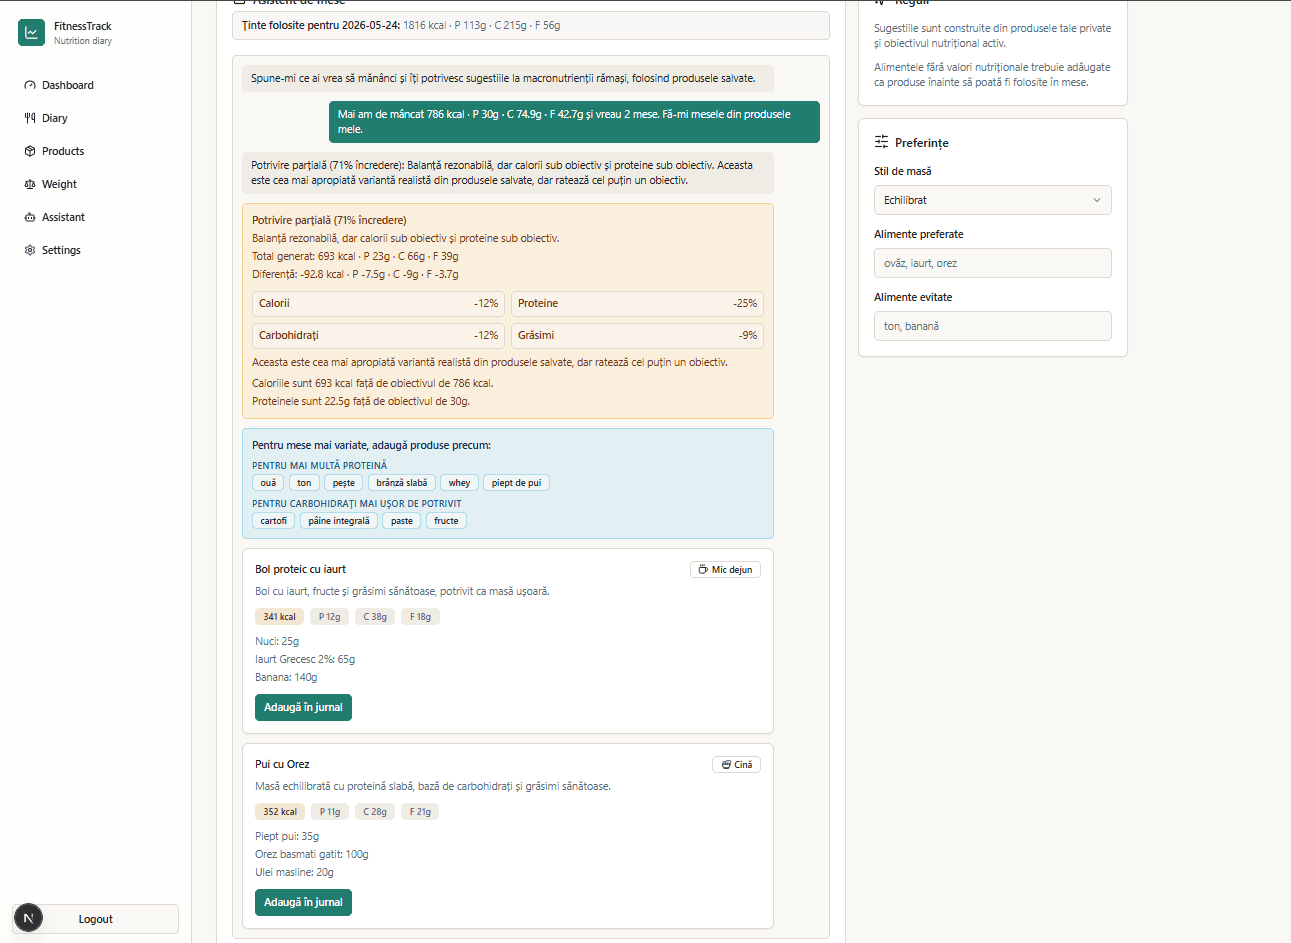Click the Assistant robot icon
The image size is (1291, 943).
(30, 217)
